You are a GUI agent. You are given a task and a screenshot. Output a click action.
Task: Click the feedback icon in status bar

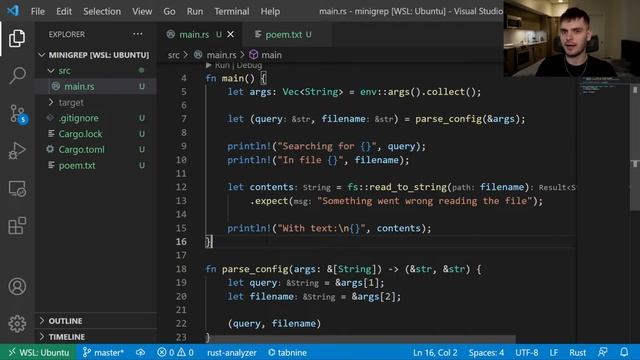click(x=602, y=352)
